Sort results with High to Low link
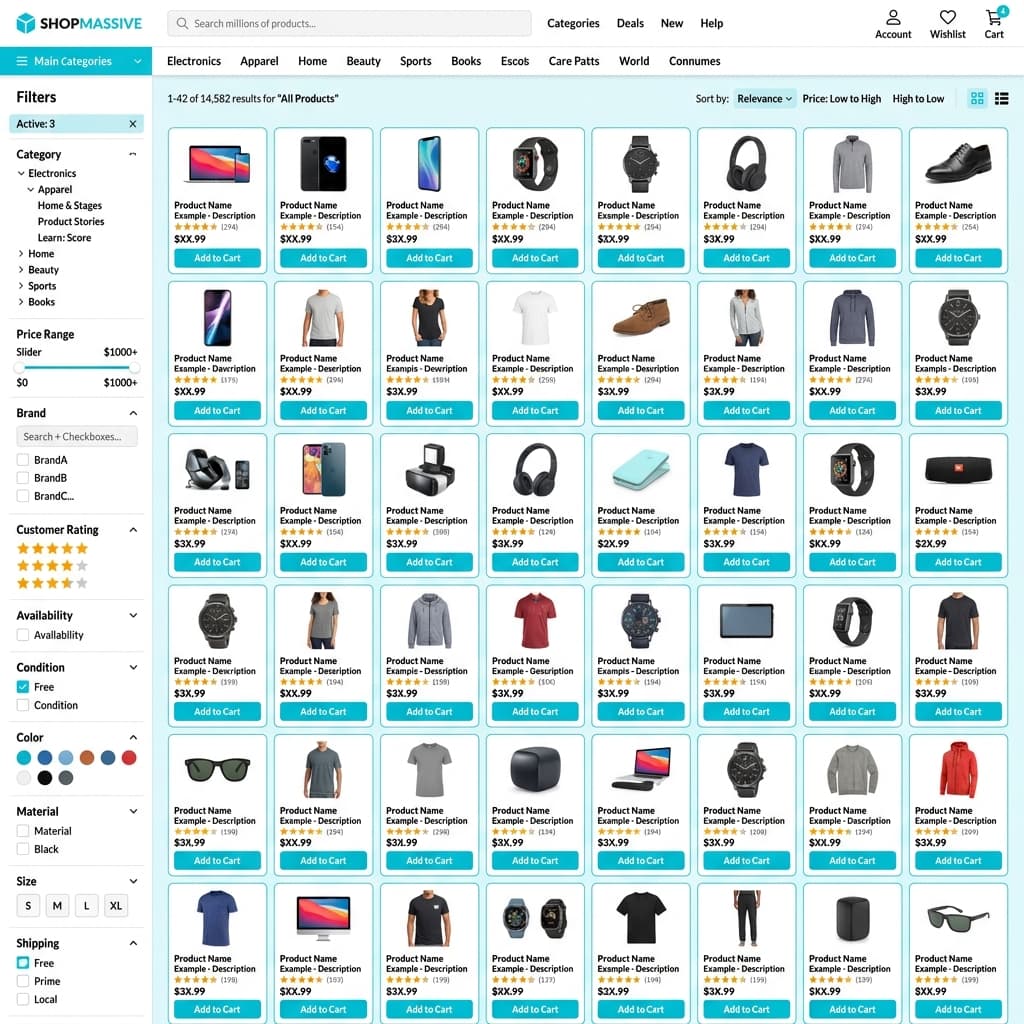This screenshot has height=1024, width=1024. (x=918, y=98)
